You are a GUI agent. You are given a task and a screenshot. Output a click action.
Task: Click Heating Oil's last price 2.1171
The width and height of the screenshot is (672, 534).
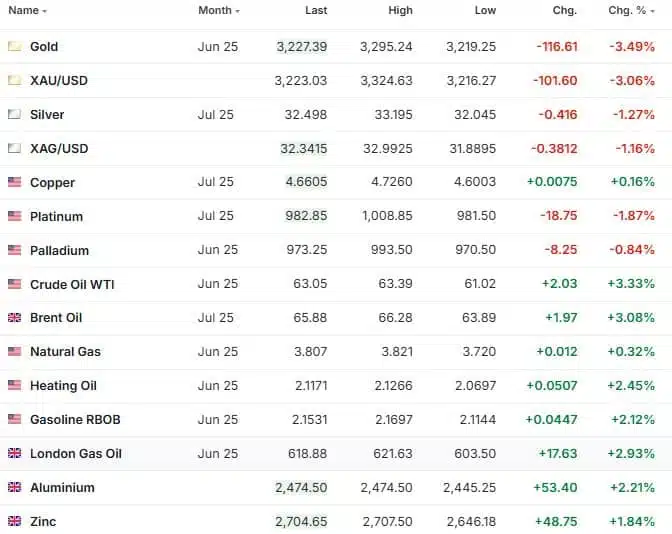307,386
